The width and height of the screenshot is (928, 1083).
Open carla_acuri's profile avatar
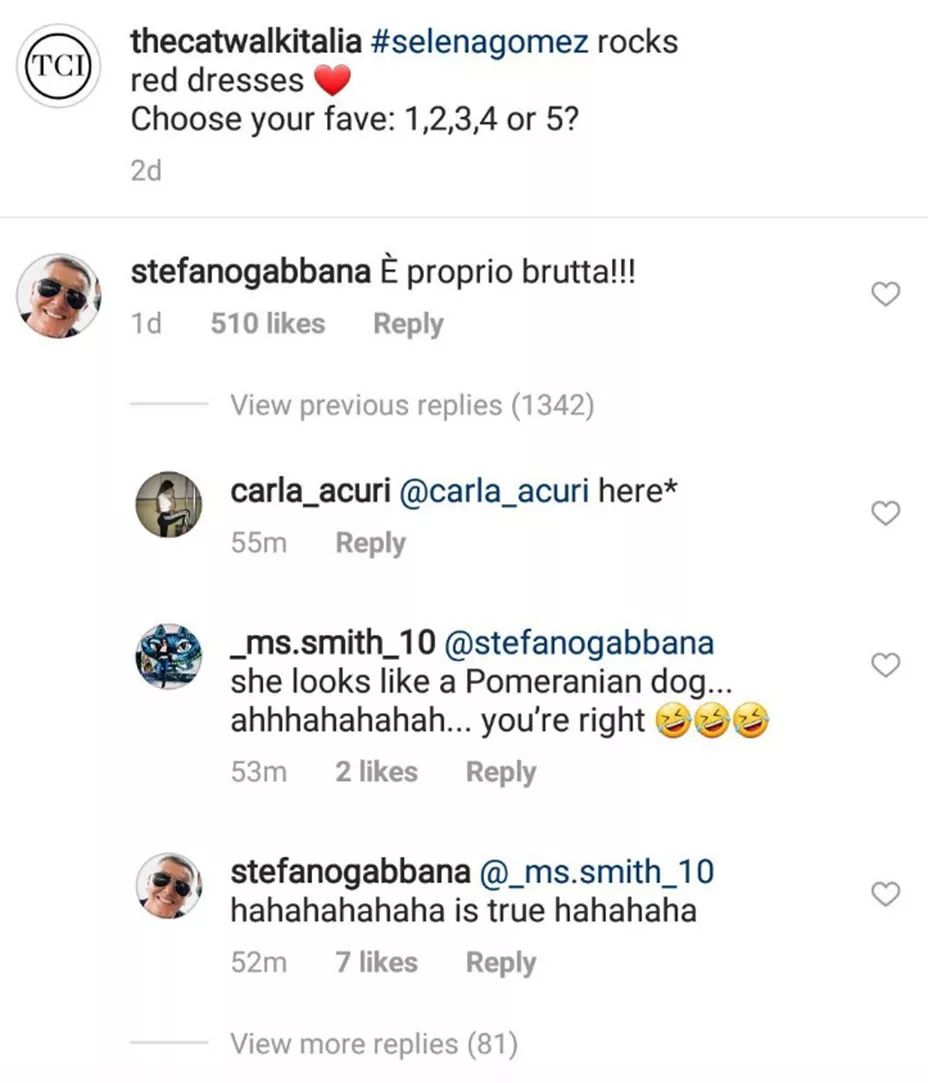[168, 504]
